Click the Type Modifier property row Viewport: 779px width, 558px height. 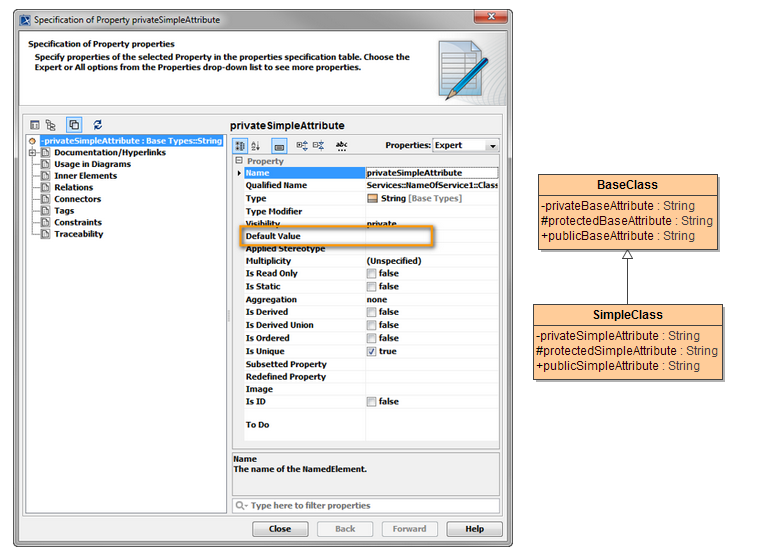(x=371, y=212)
